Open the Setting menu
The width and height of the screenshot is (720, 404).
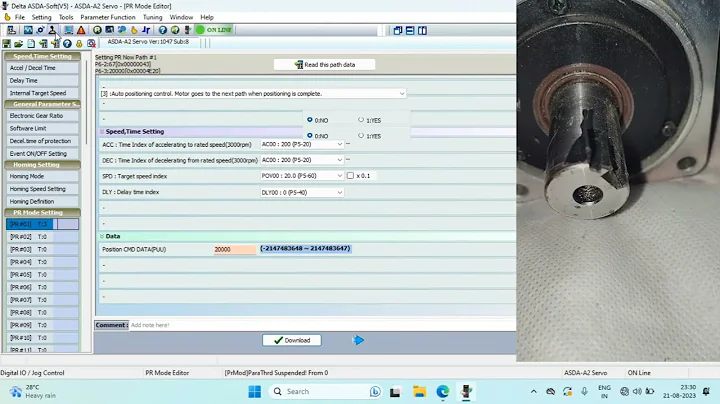click(41, 17)
